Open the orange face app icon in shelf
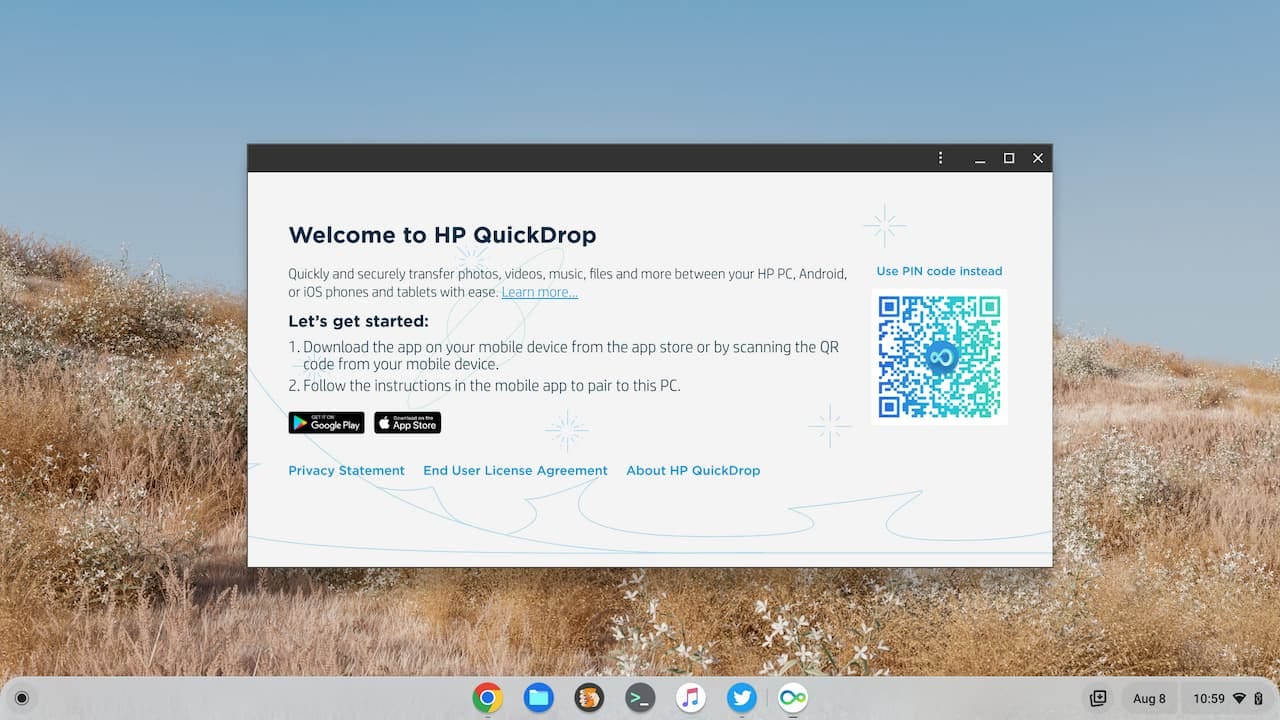 [589, 698]
